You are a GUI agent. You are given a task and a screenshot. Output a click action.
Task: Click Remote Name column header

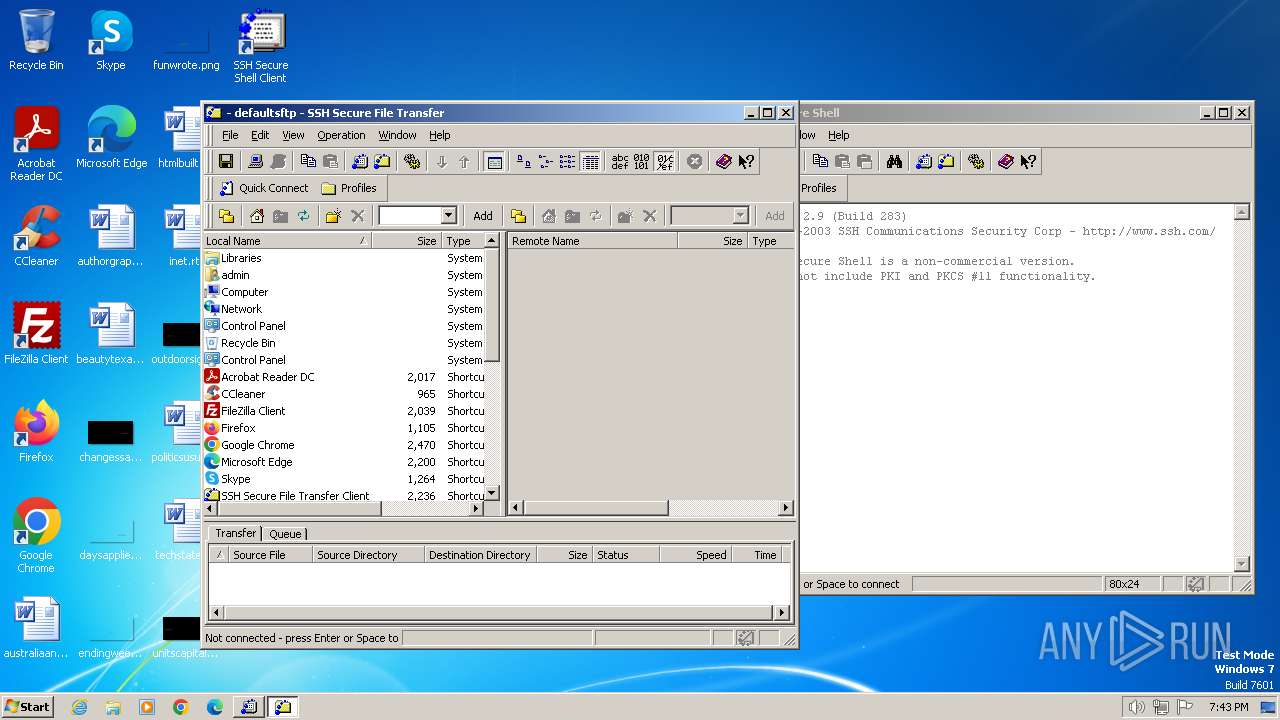593,241
